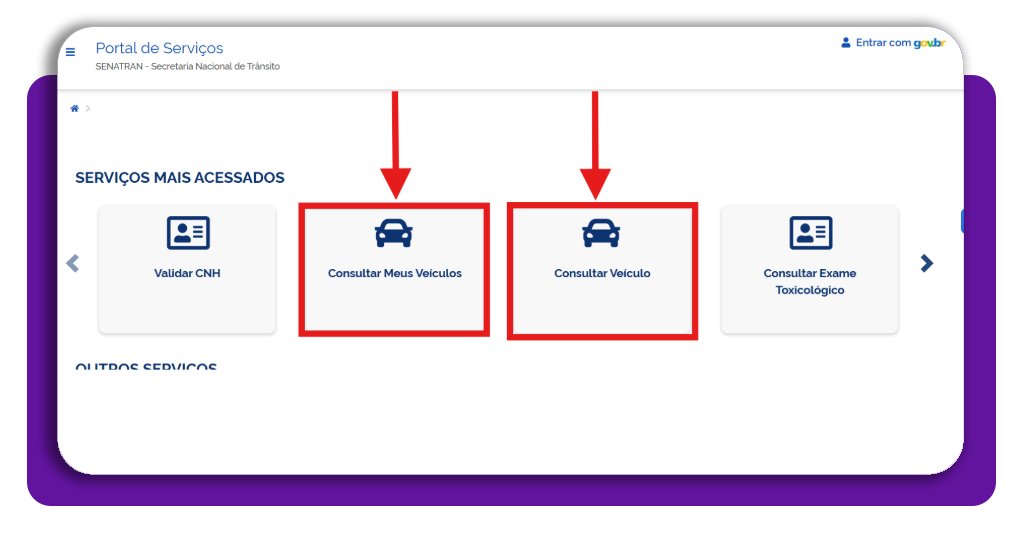Click the gov.br logo in the header
Viewport: 1024px width, 536px height.
[x=929, y=43]
